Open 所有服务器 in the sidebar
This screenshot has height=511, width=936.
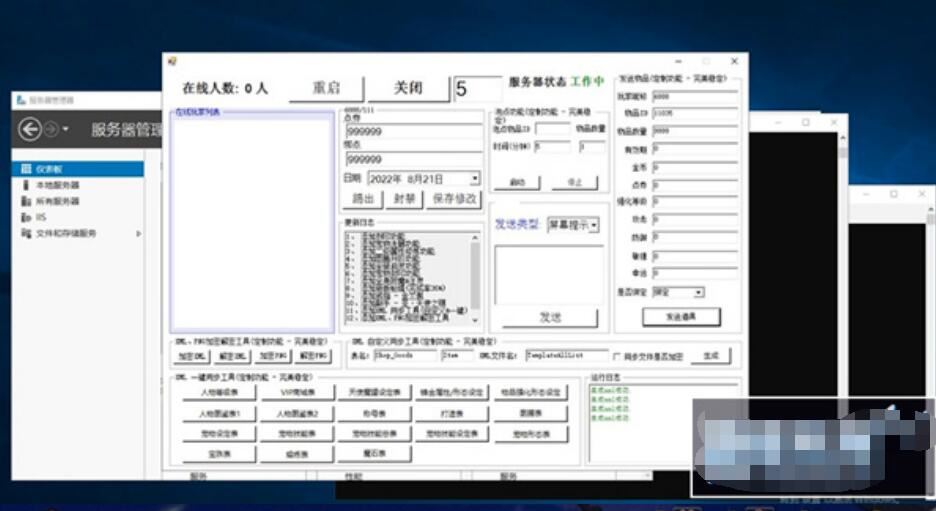pyautogui.click(x=57, y=201)
